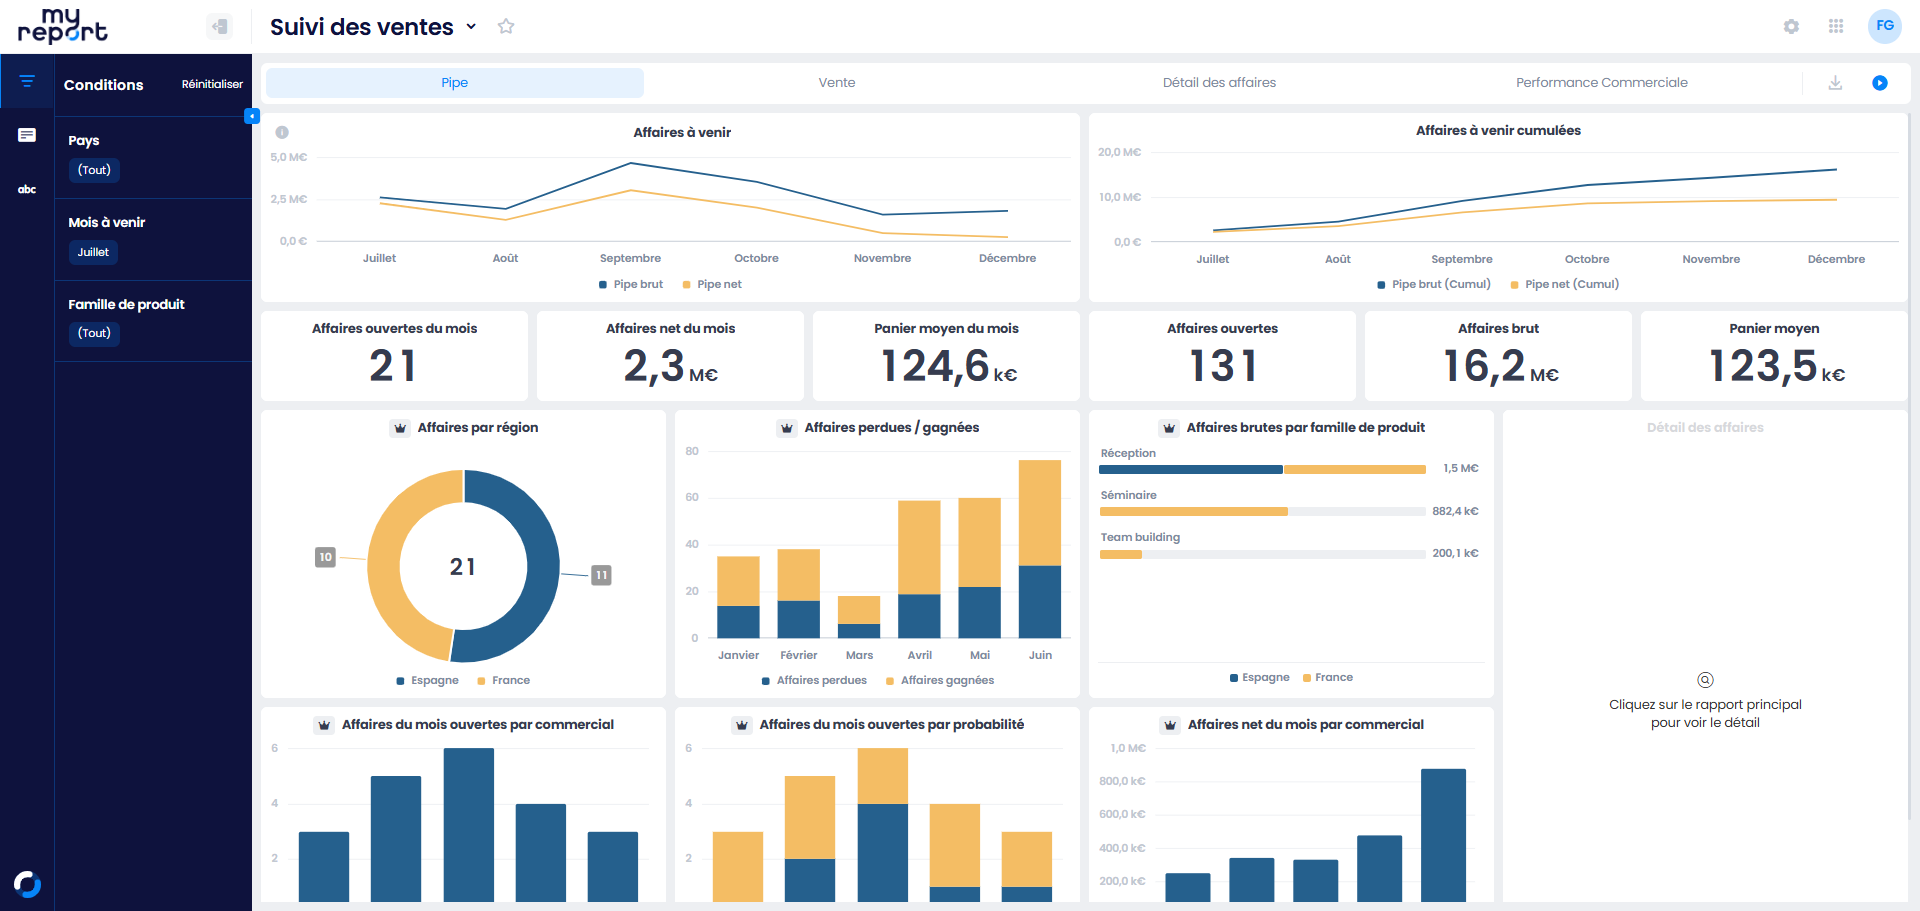Switch to the Vente tab

pyautogui.click(x=837, y=83)
